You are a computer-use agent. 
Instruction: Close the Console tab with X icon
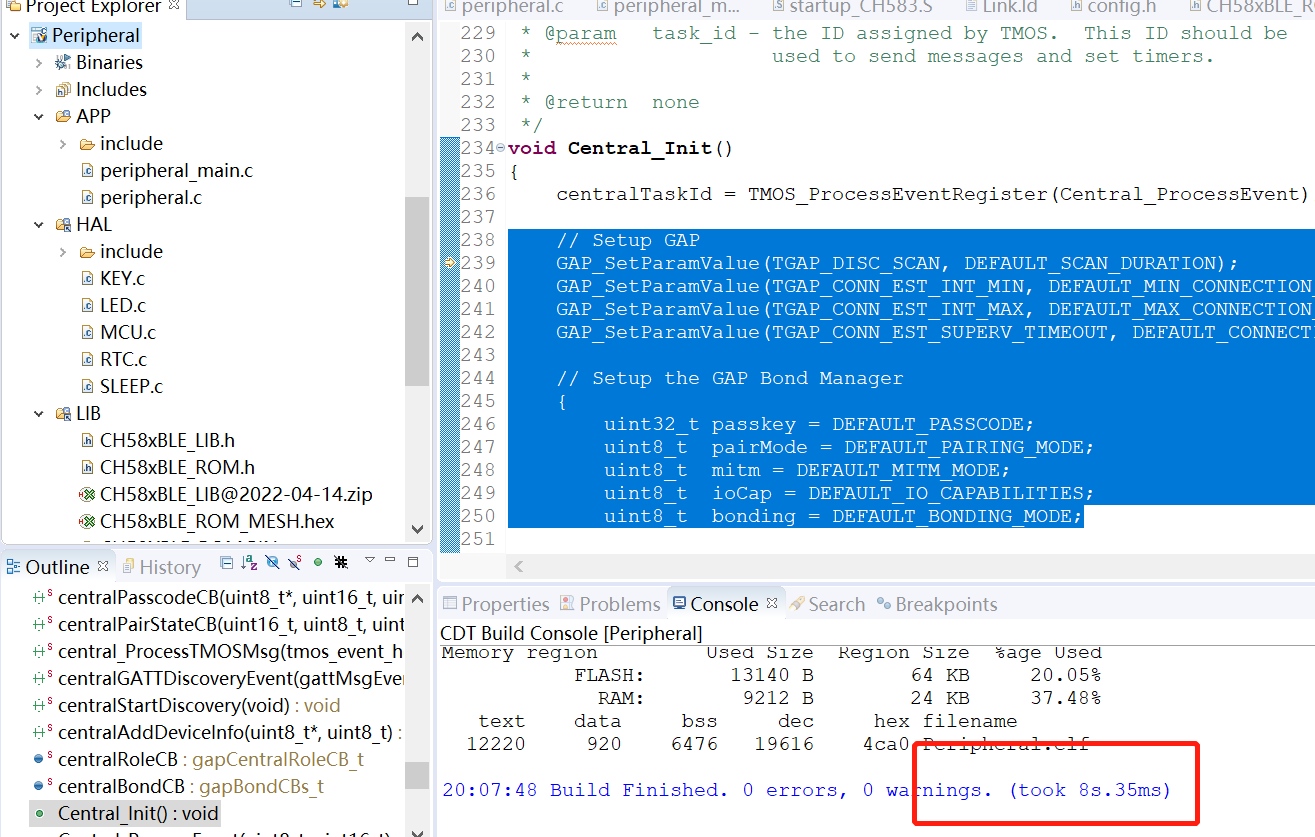click(x=771, y=604)
